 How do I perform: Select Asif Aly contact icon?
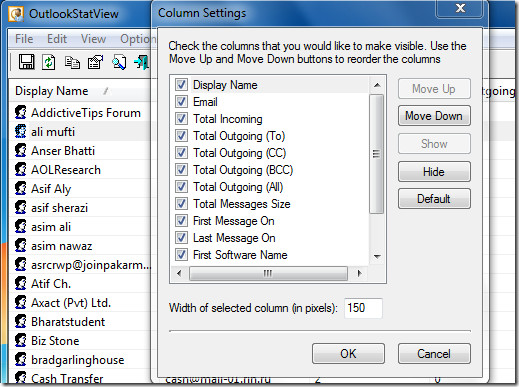pos(21,188)
